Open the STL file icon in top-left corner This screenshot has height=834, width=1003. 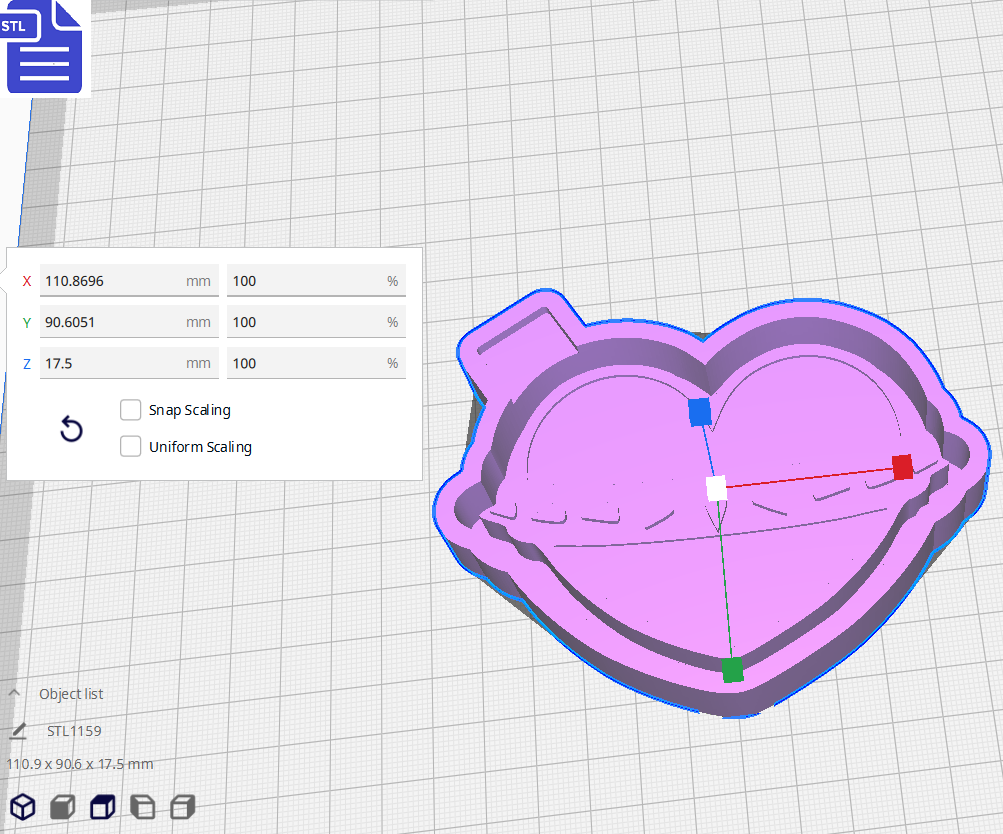pos(44,47)
